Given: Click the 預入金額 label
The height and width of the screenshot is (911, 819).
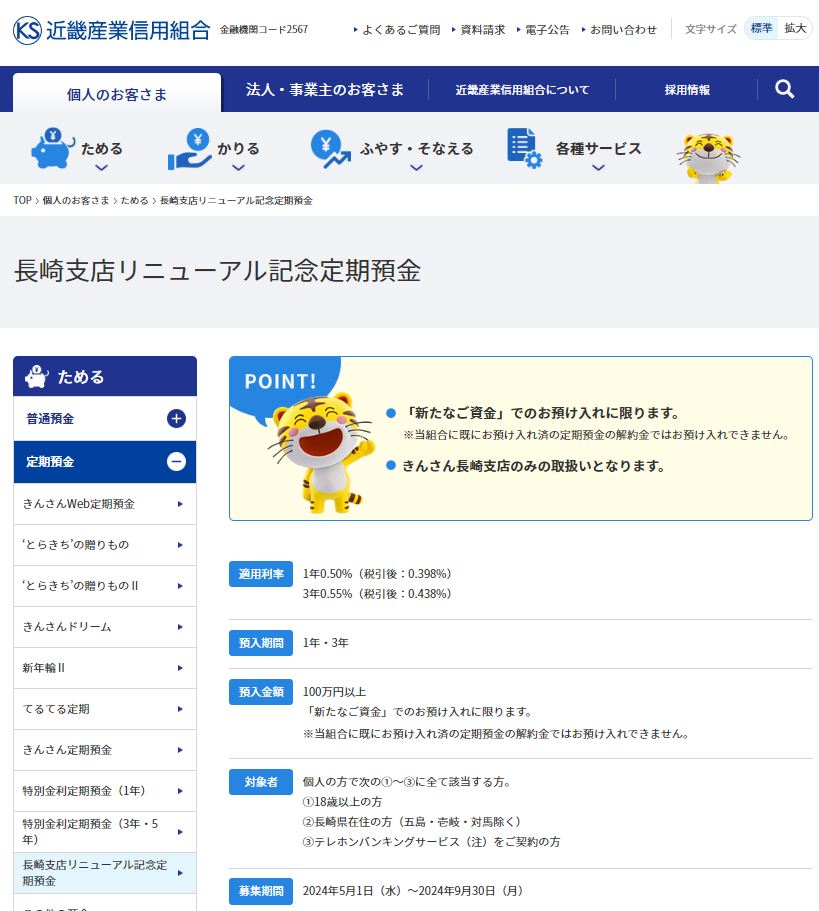Looking at the screenshot, I should (261, 692).
